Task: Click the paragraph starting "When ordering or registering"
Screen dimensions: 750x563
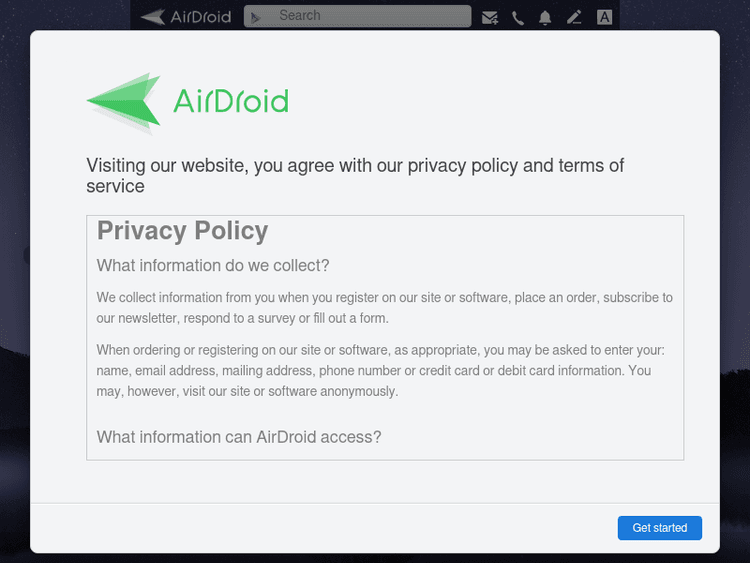Action: coord(380,370)
